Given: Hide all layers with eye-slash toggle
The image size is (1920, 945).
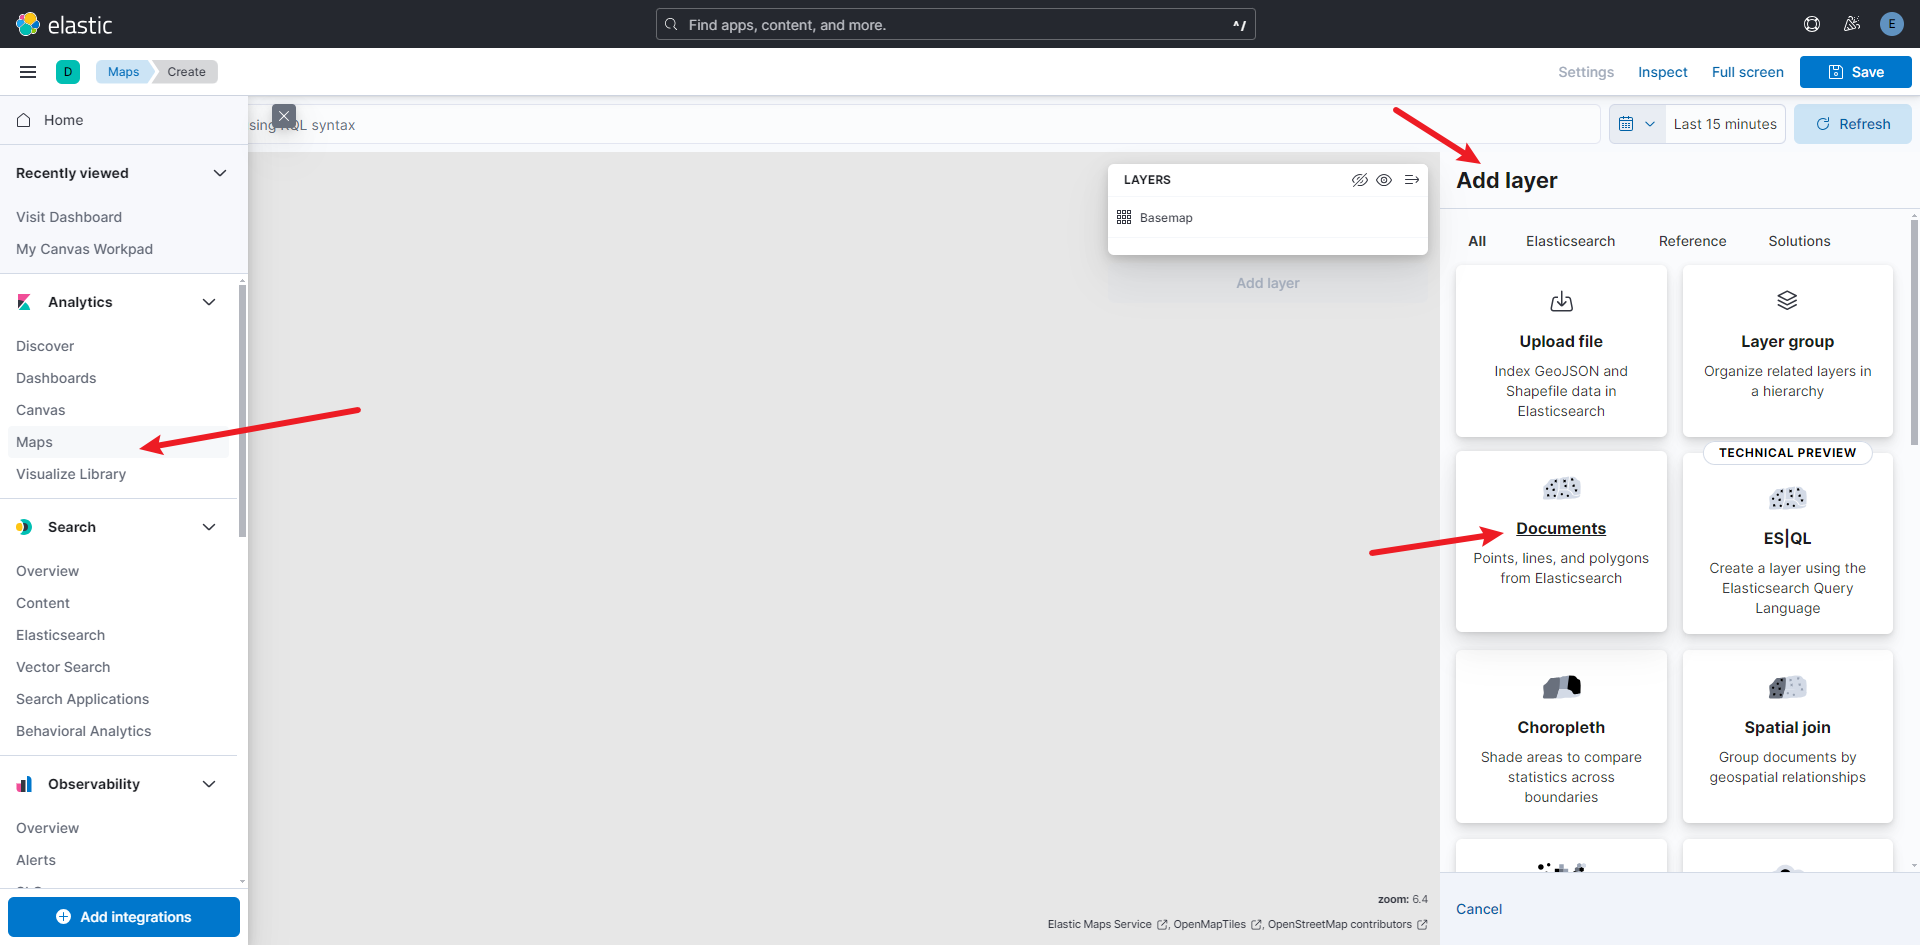Looking at the screenshot, I should (1359, 180).
